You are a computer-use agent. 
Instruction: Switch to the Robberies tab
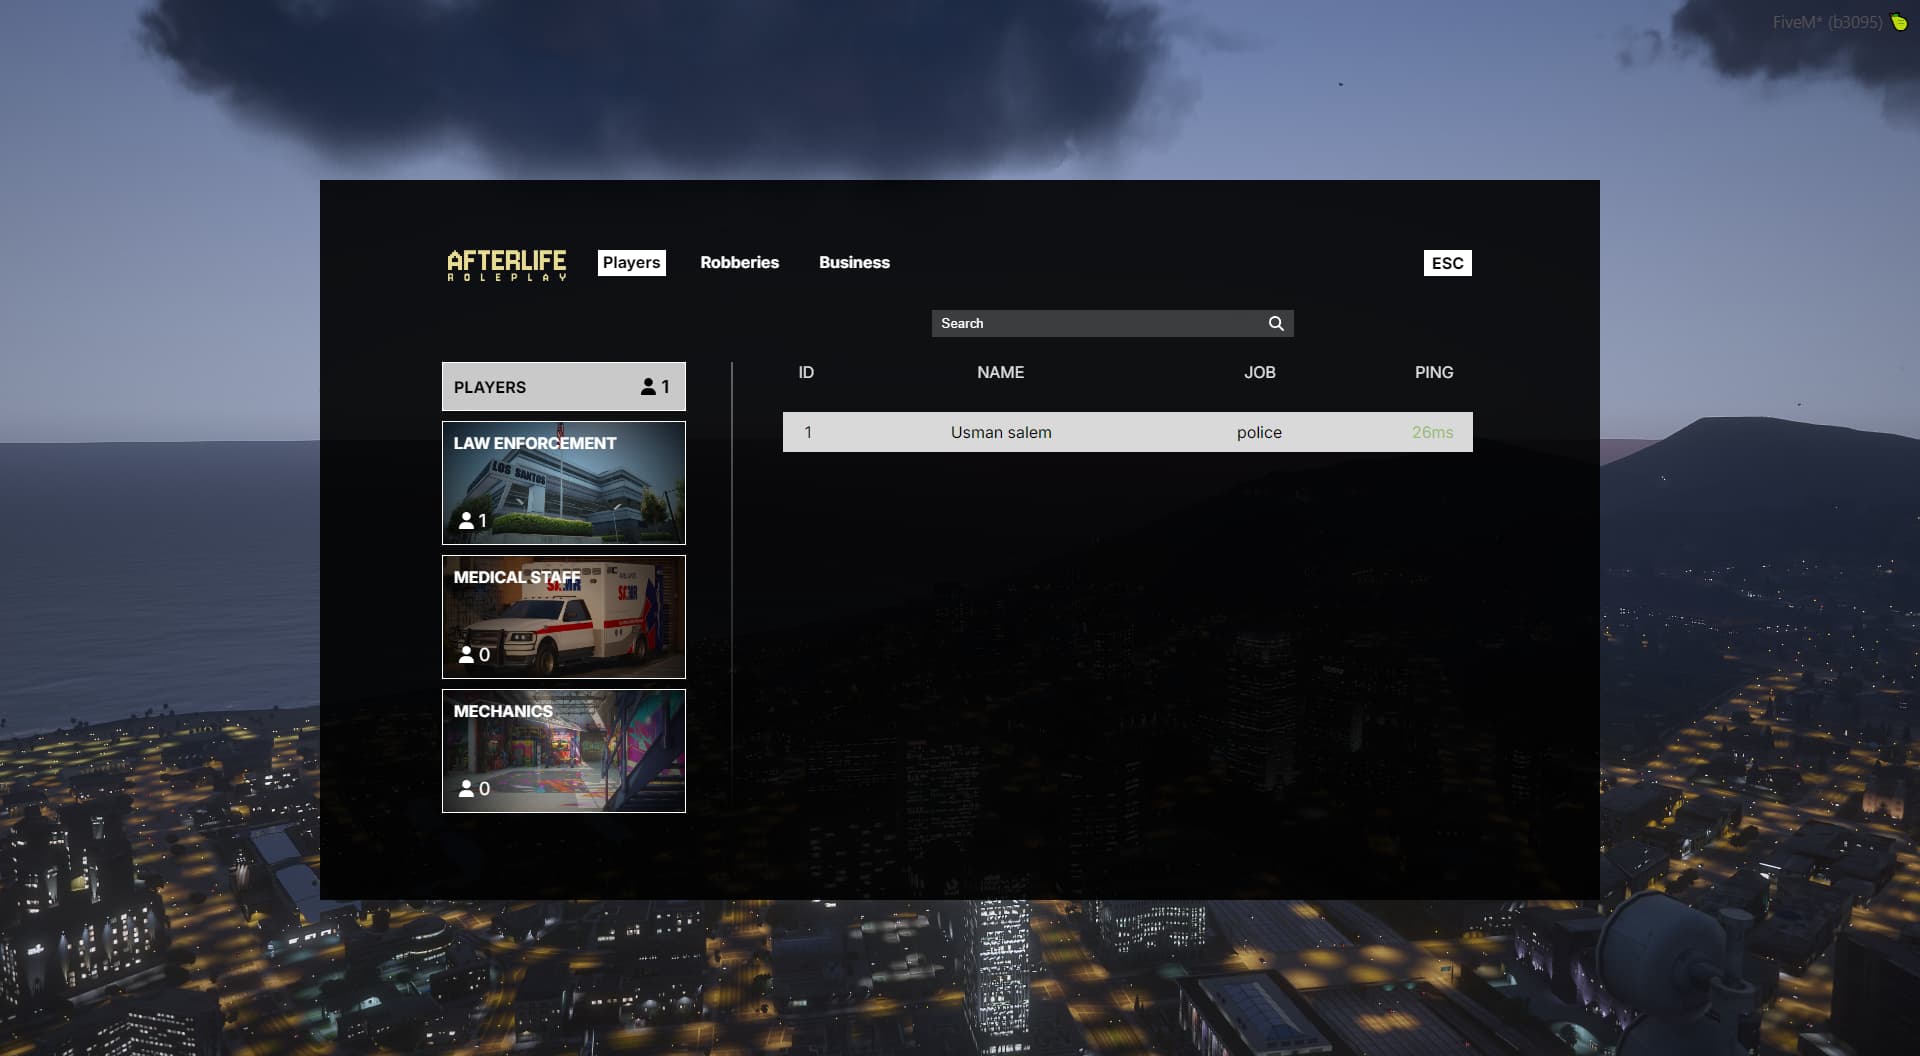739,263
